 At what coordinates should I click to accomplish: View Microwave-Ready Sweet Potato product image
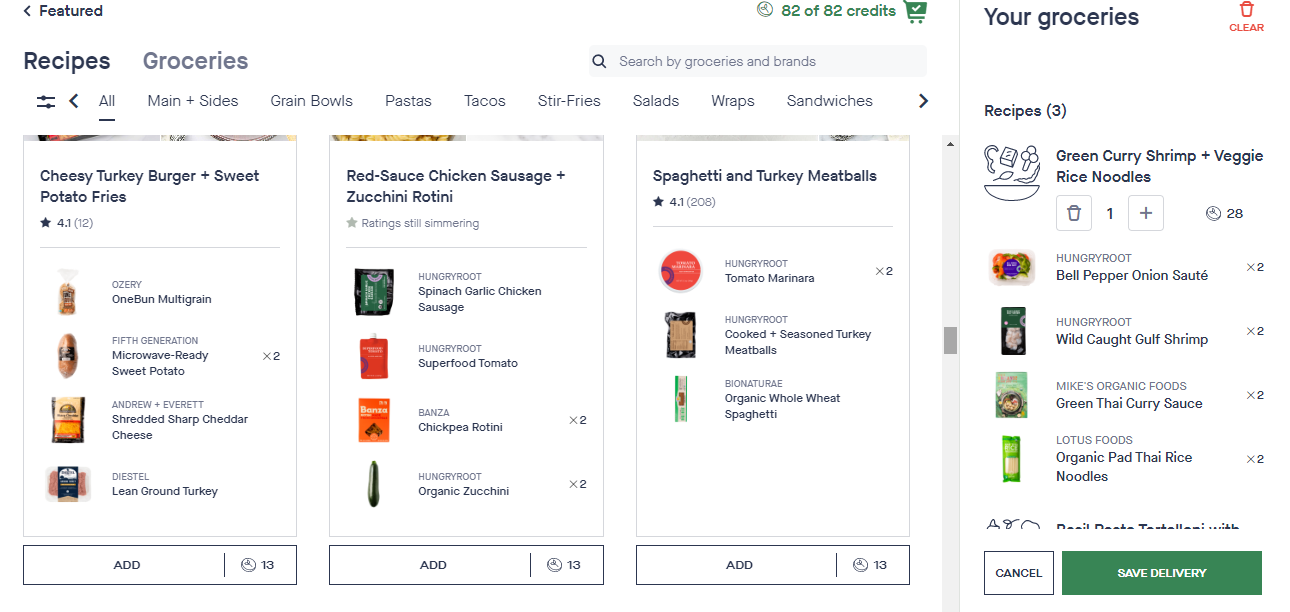(68, 356)
